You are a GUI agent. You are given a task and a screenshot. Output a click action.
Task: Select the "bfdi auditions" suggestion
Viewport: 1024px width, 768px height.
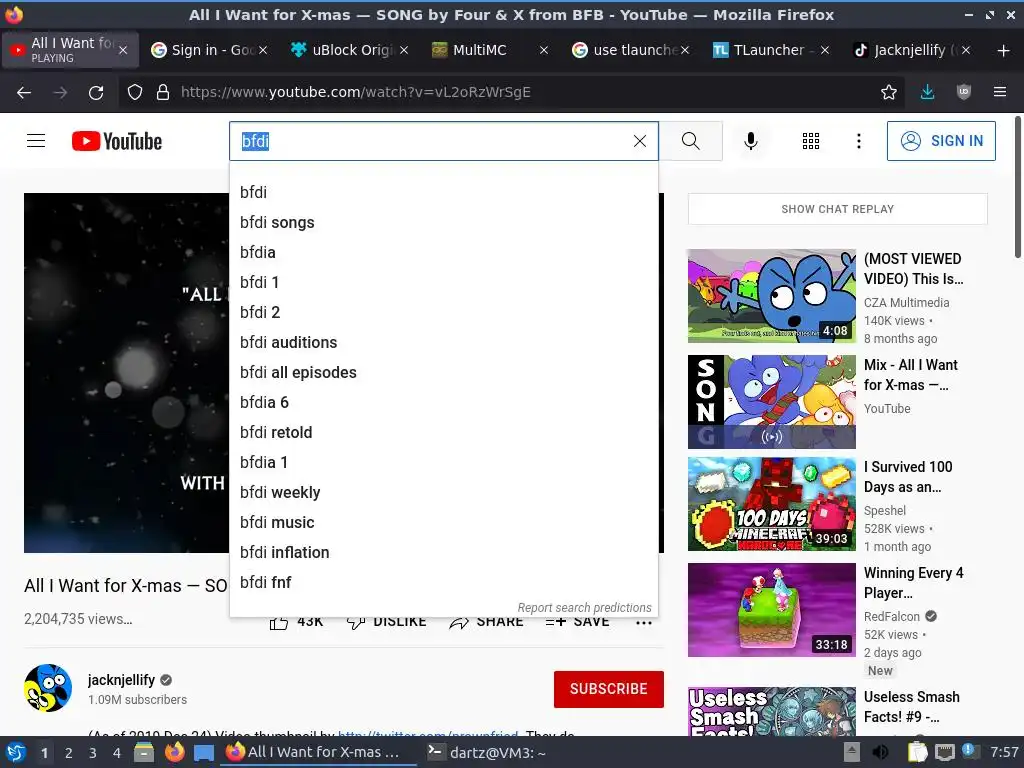pyautogui.click(x=444, y=343)
